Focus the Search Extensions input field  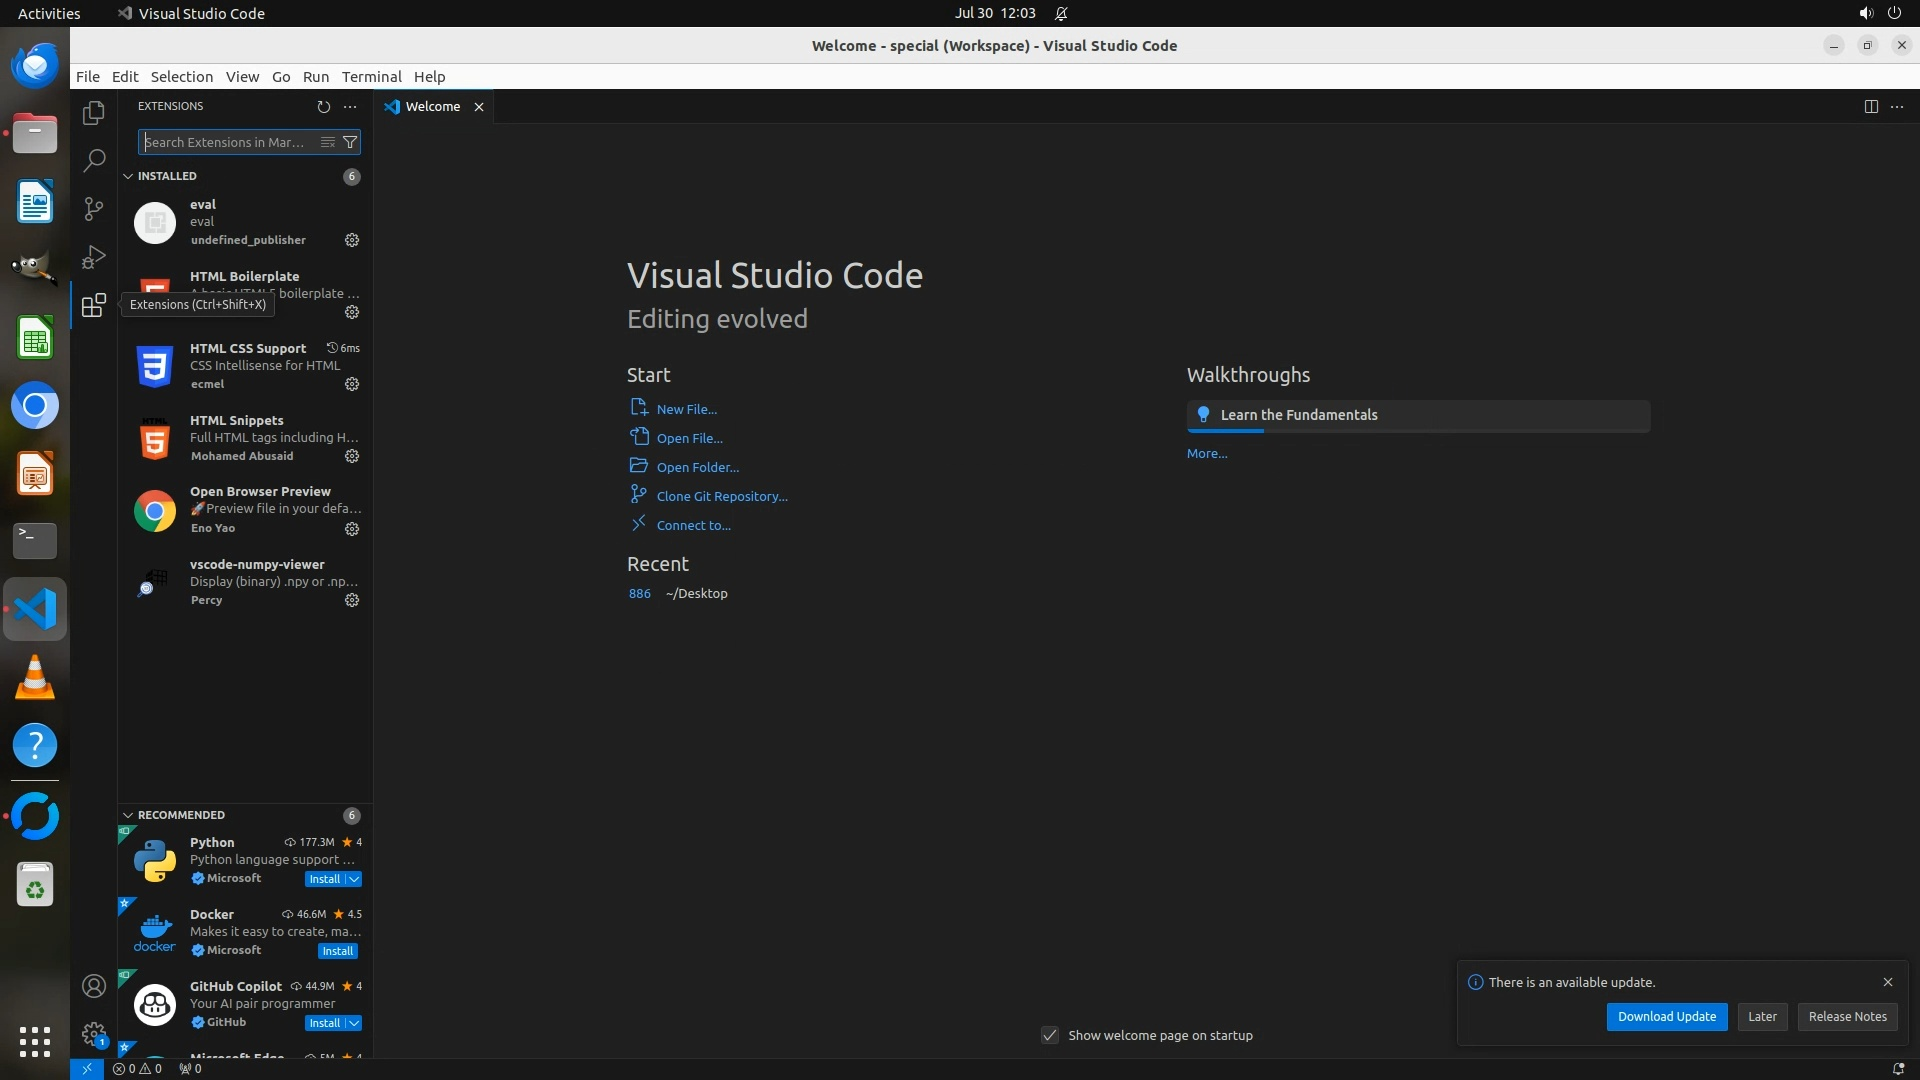228,142
